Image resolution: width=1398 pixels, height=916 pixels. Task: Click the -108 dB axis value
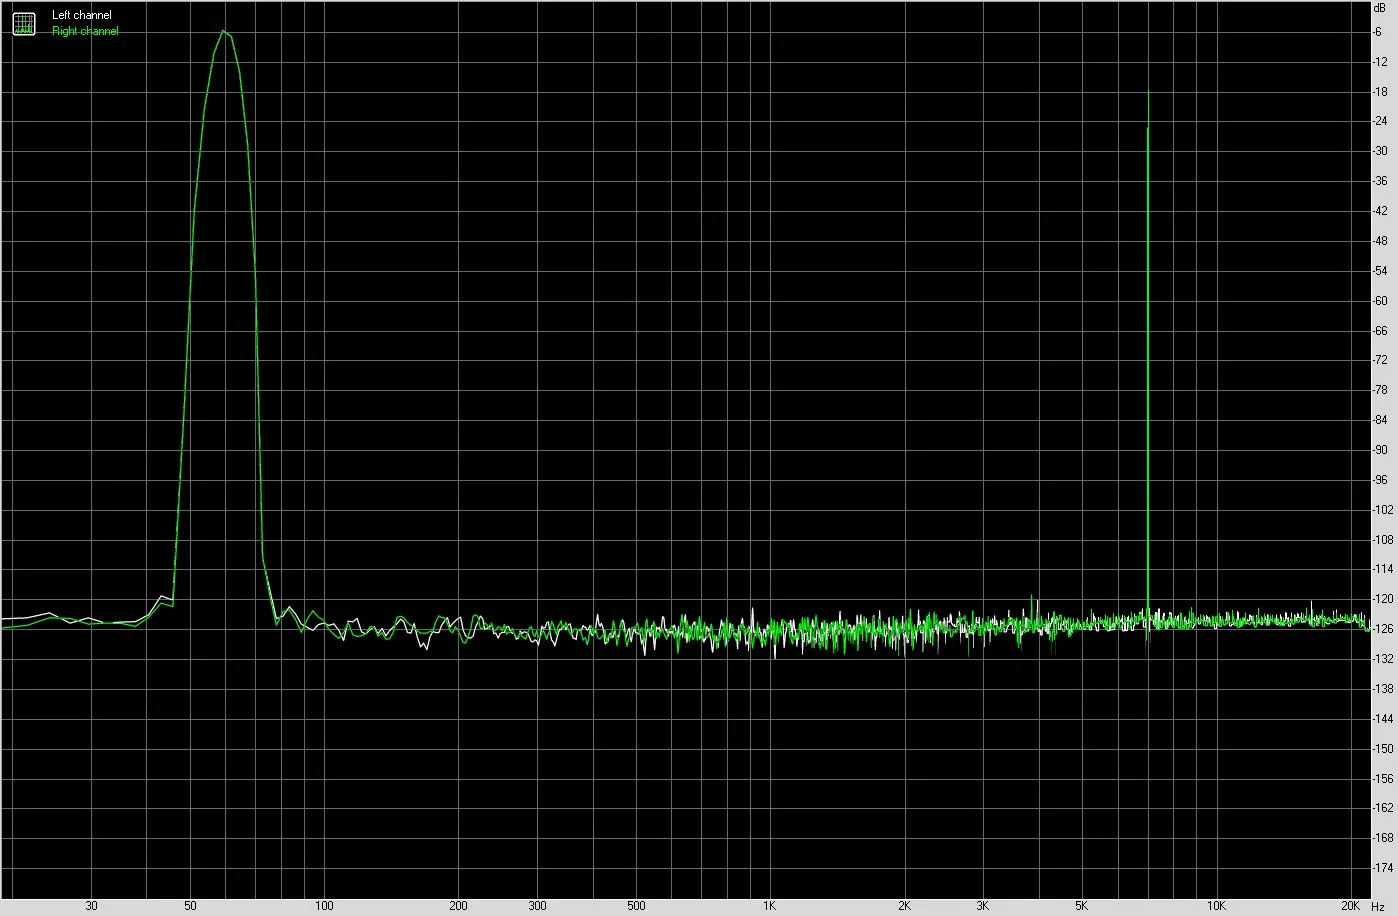(1383, 539)
